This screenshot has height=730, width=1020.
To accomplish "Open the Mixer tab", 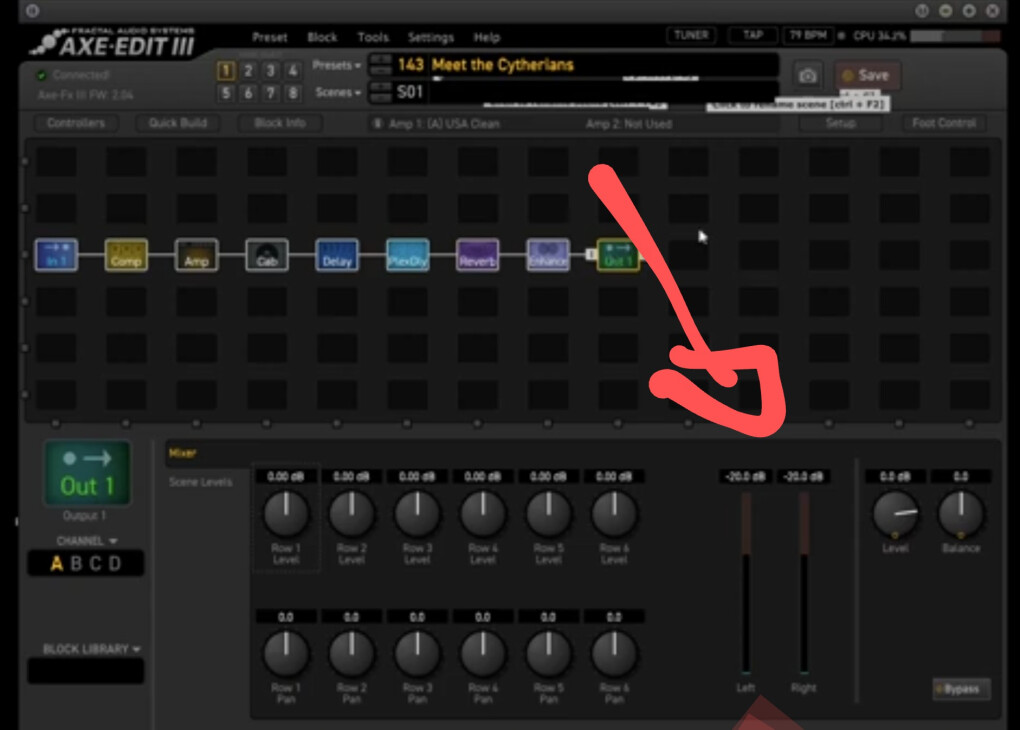I will 182,453.
